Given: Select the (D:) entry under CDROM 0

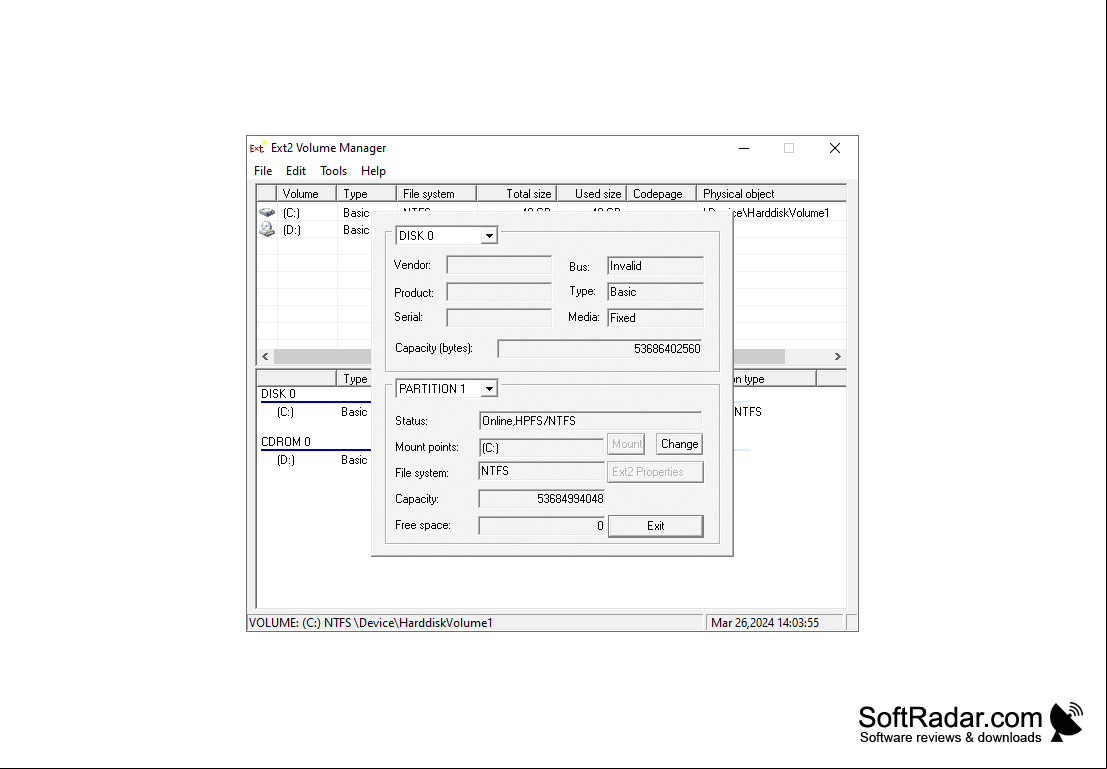Looking at the screenshot, I should click(x=285, y=460).
